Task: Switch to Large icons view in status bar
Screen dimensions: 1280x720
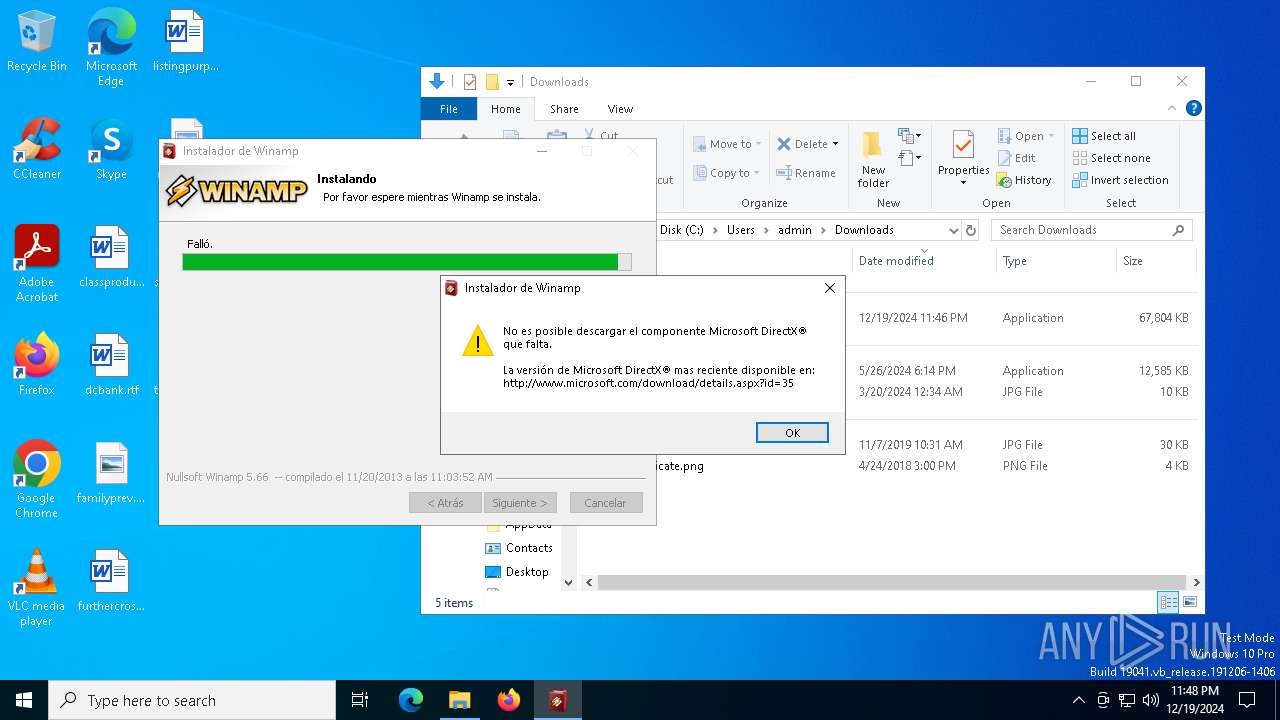Action: (1189, 602)
